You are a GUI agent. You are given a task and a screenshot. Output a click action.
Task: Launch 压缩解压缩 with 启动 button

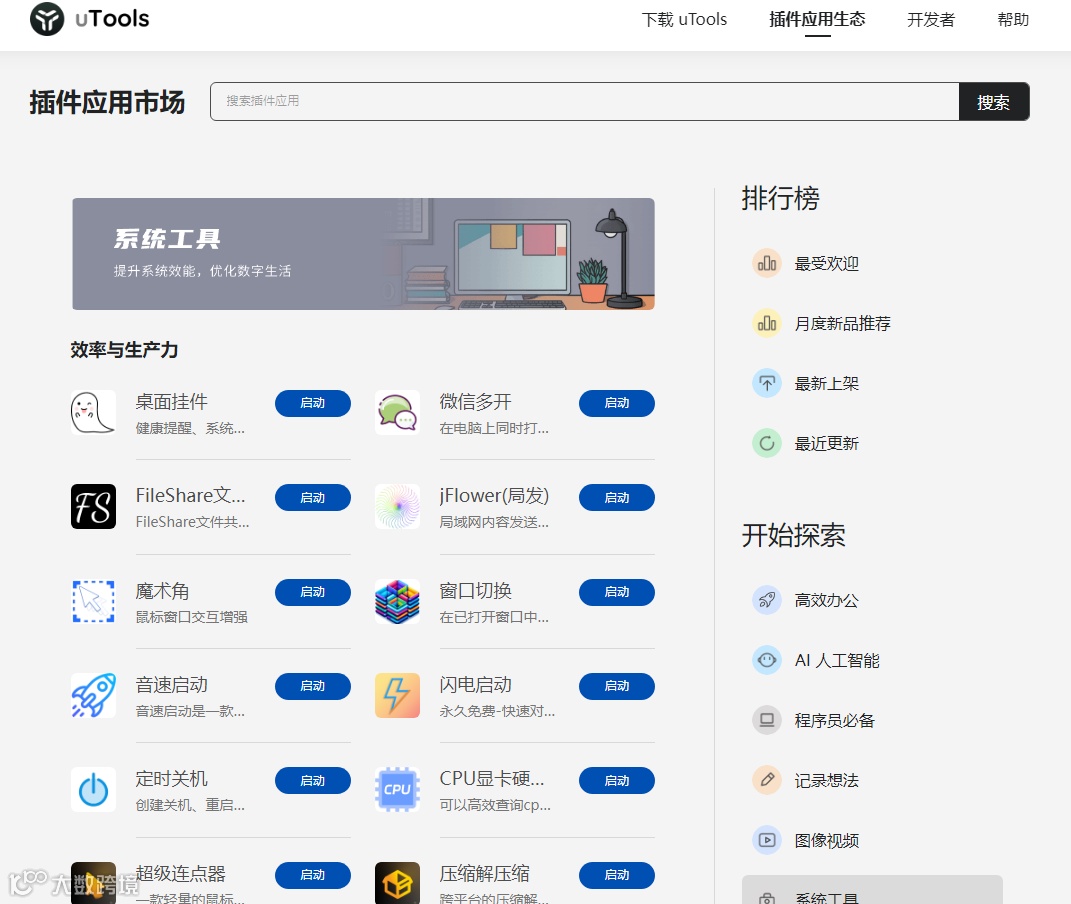(617, 875)
